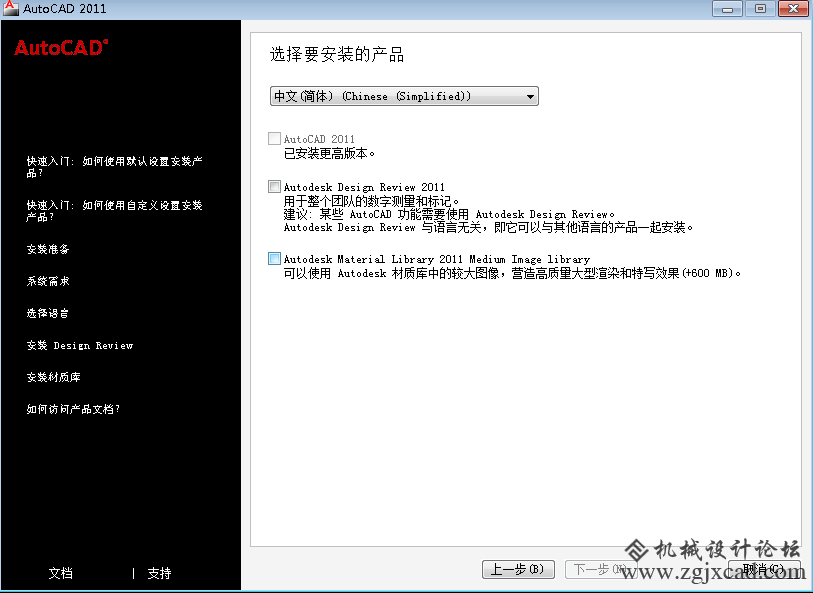Open the 选择语言 help link
Image resolution: width=813 pixels, height=593 pixels.
click(48, 313)
